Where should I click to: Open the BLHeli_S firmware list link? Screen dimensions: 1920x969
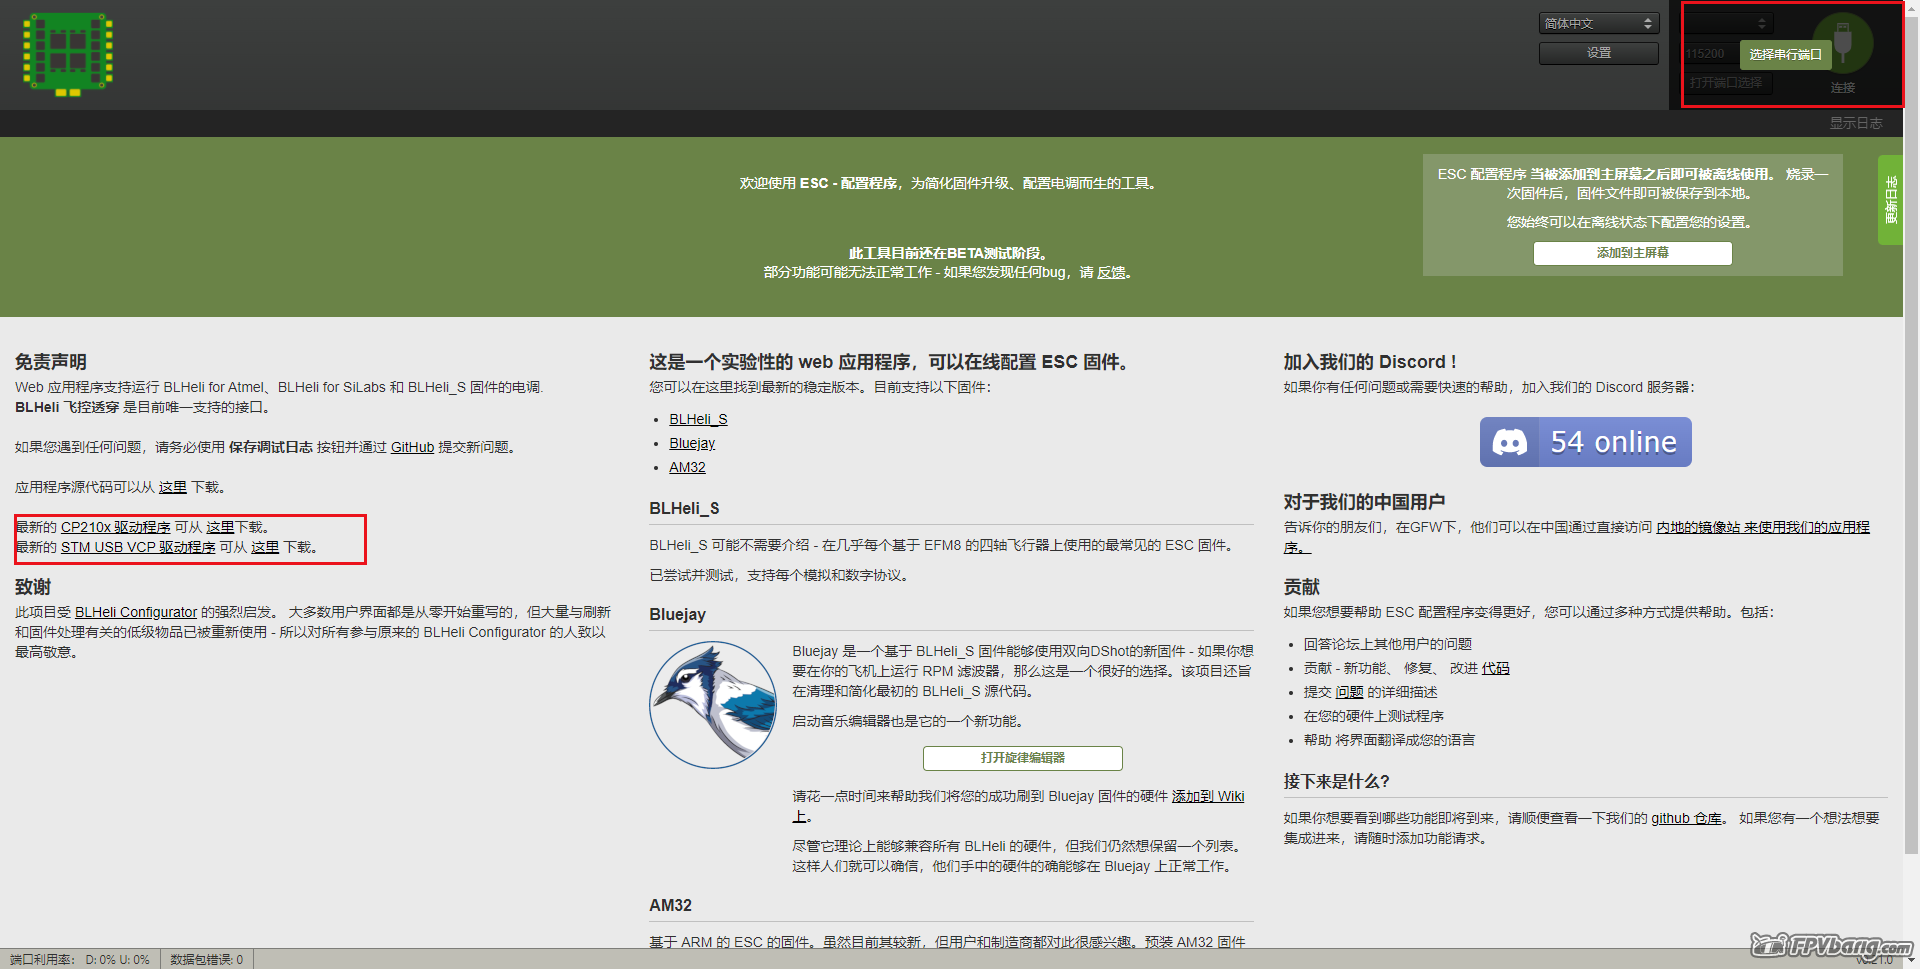coord(698,419)
